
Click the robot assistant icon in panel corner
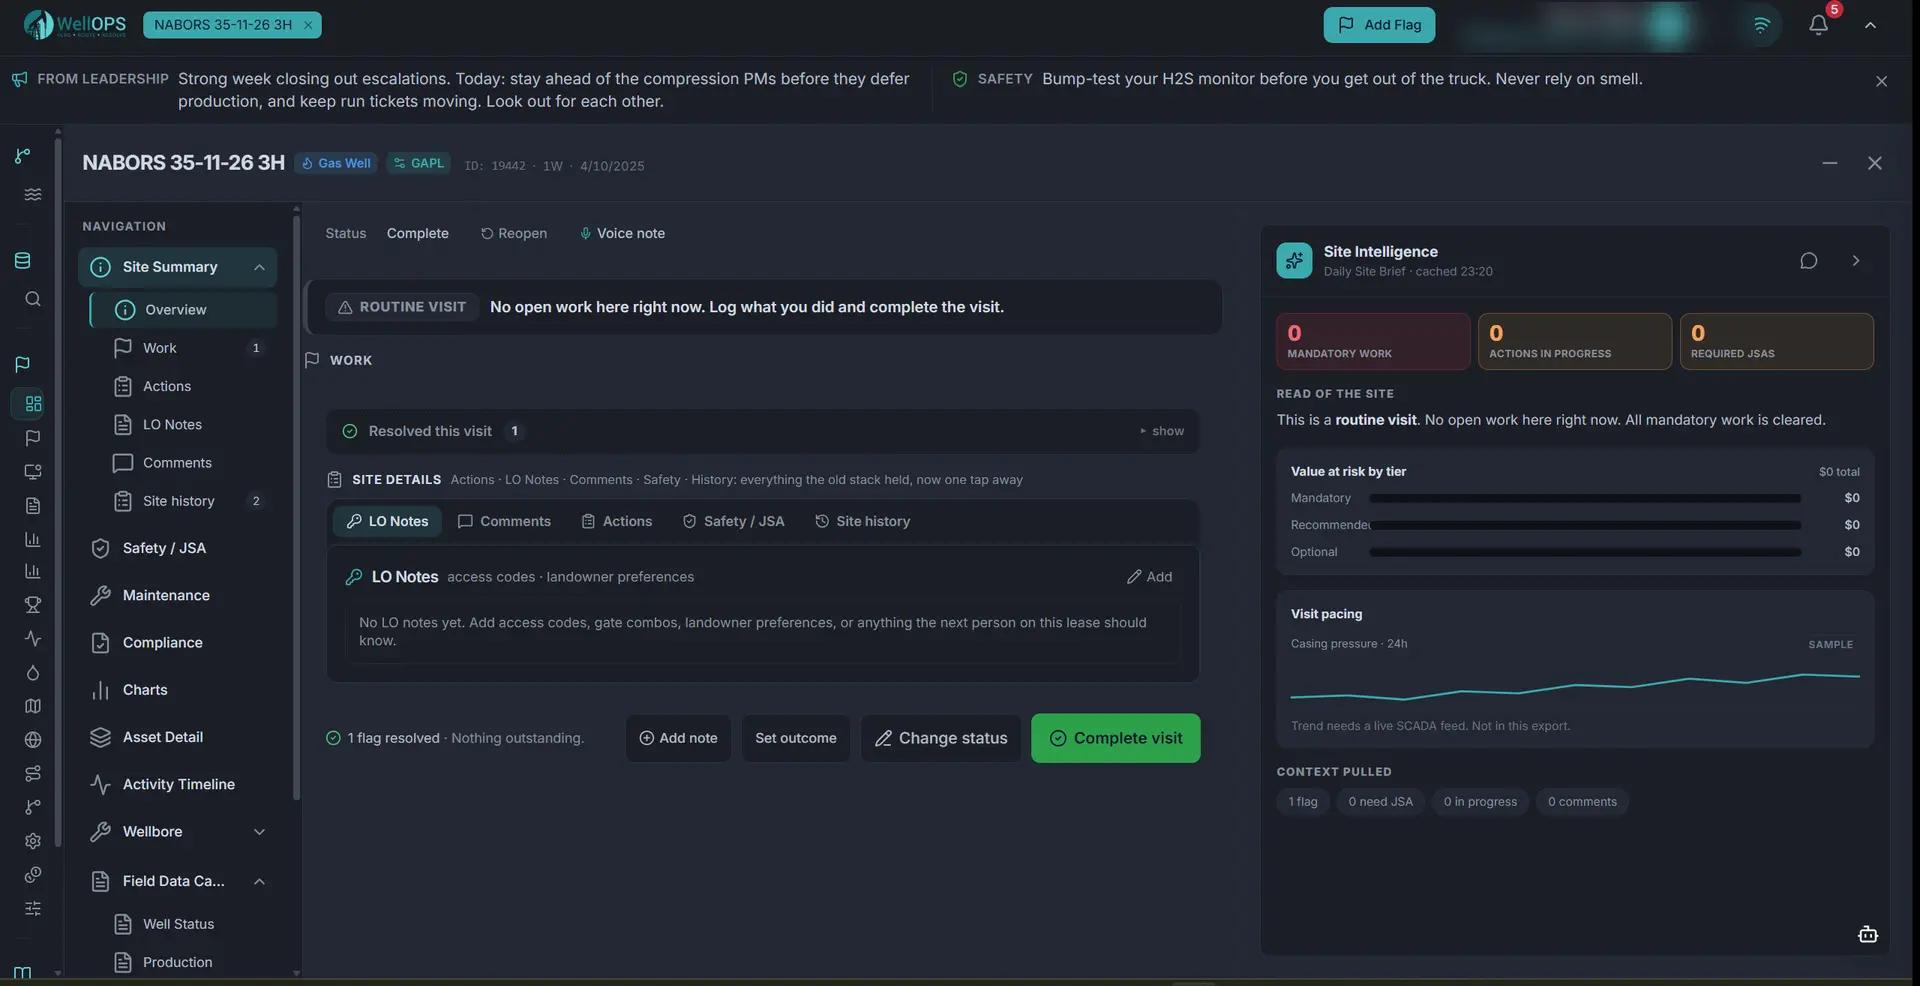point(1867,934)
